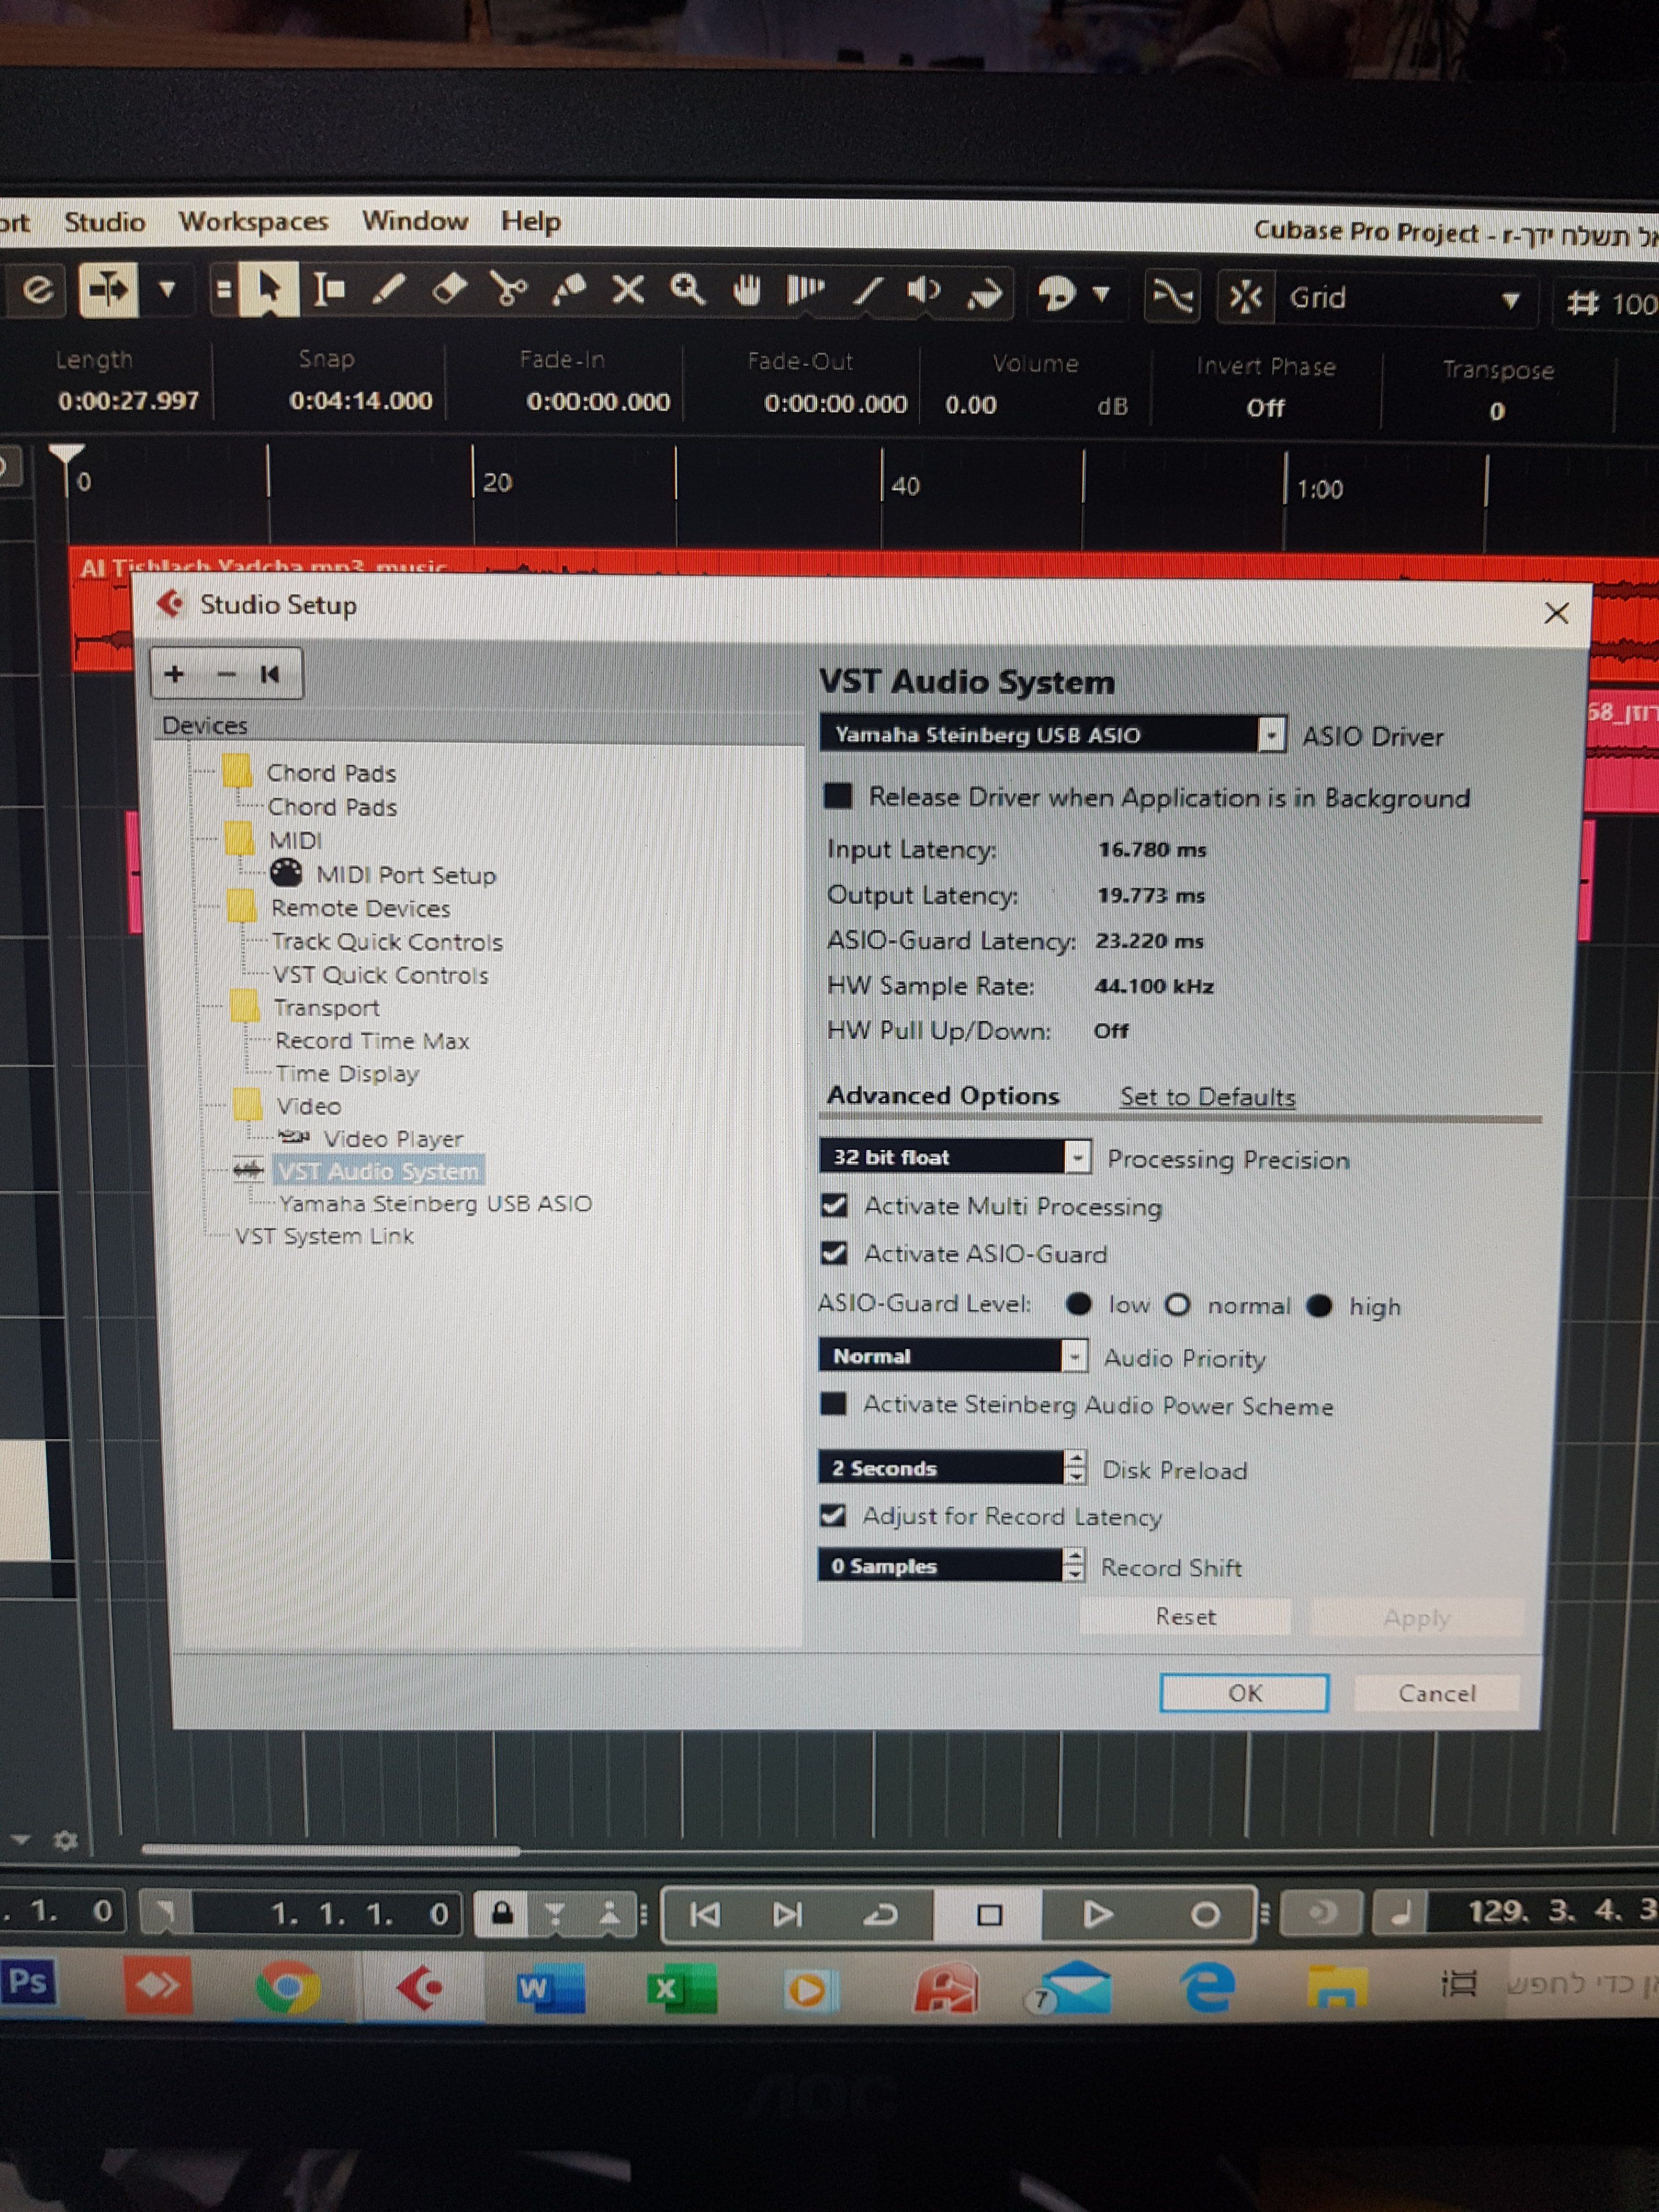Viewport: 1659px width, 2212px height.
Task: Click the transport Play button
Action: 1097,1913
